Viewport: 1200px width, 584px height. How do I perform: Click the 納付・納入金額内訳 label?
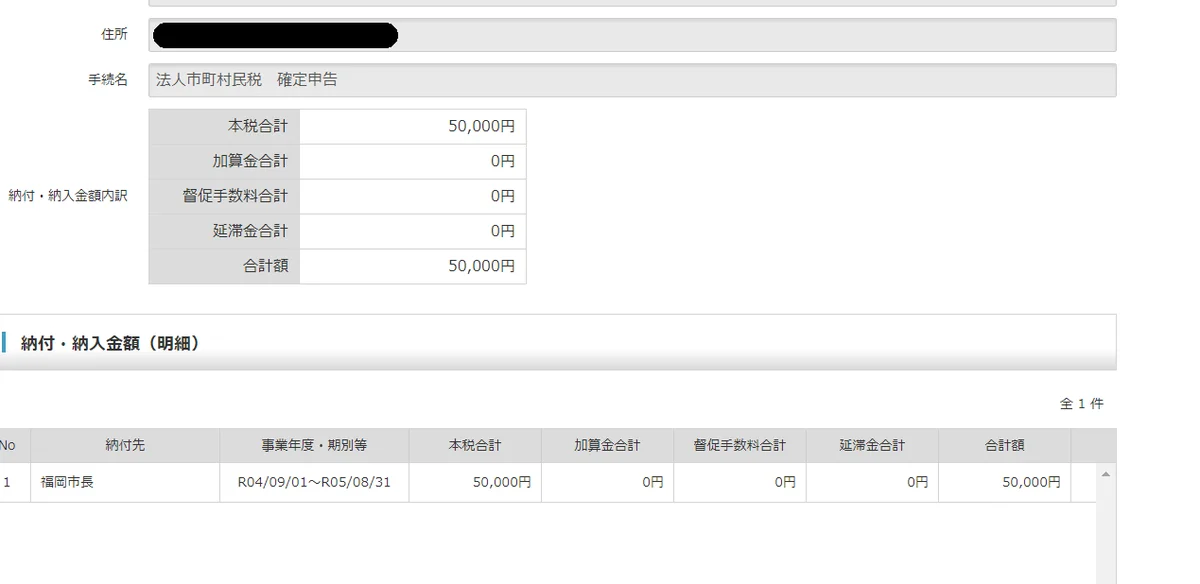pyautogui.click(x=68, y=196)
